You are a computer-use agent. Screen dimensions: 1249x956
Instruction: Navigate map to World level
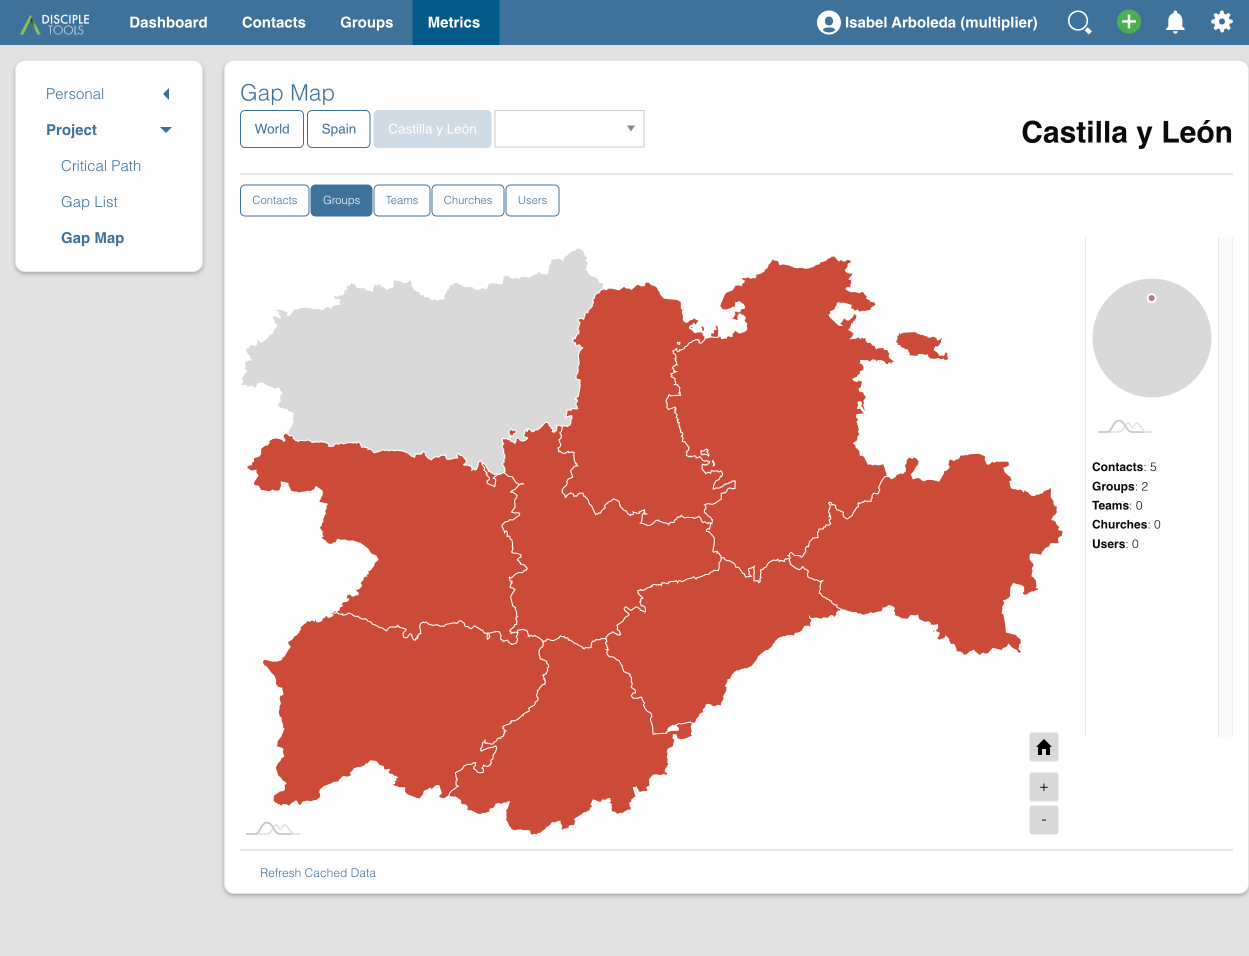272,129
